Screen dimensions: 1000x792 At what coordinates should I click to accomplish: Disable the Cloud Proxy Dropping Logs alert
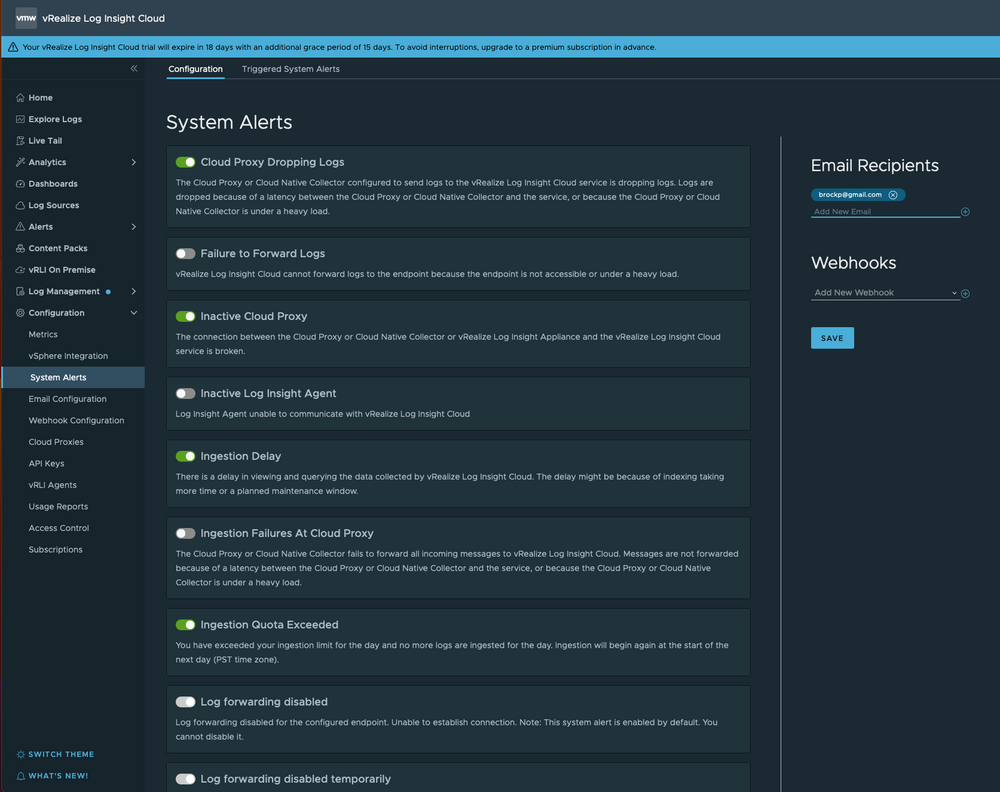[186, 162]
